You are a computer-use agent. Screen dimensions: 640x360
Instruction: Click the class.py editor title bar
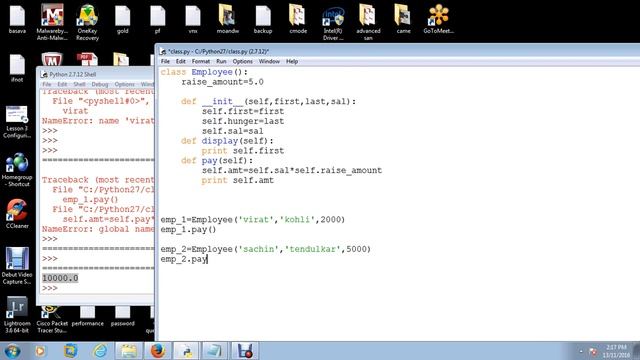click(x=398, y=51)
